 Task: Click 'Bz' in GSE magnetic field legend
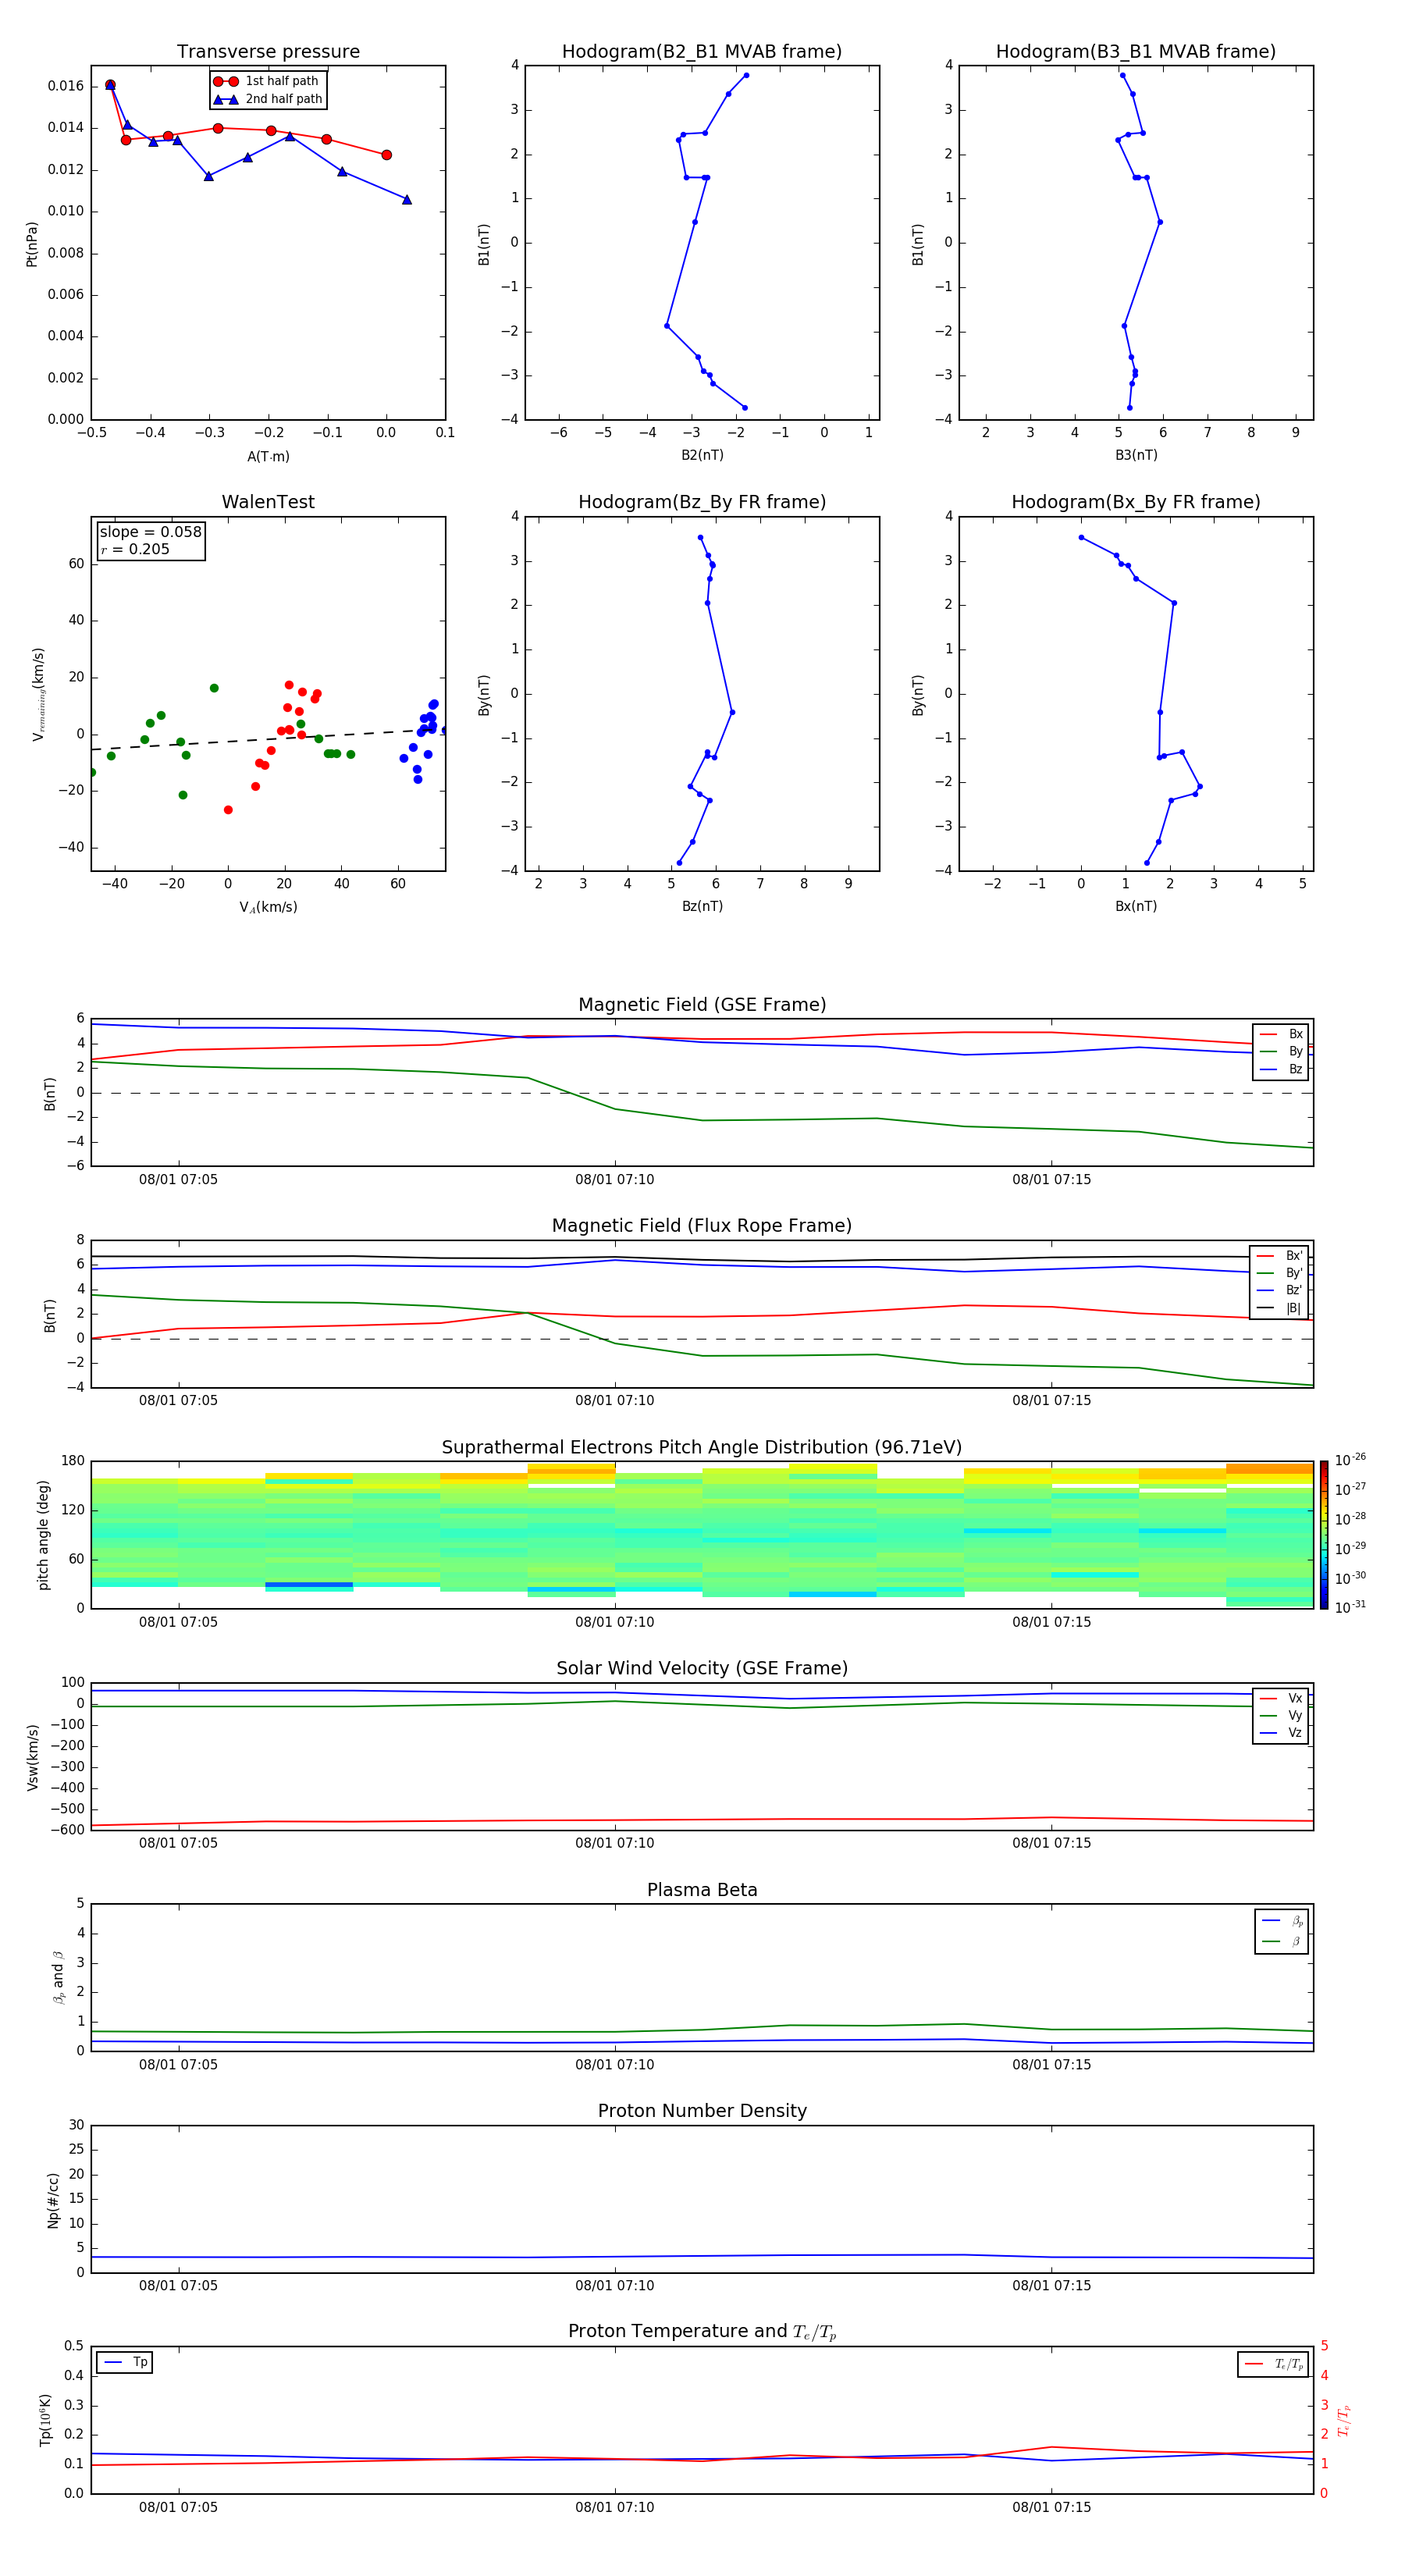click(x=1281, y=1069)
